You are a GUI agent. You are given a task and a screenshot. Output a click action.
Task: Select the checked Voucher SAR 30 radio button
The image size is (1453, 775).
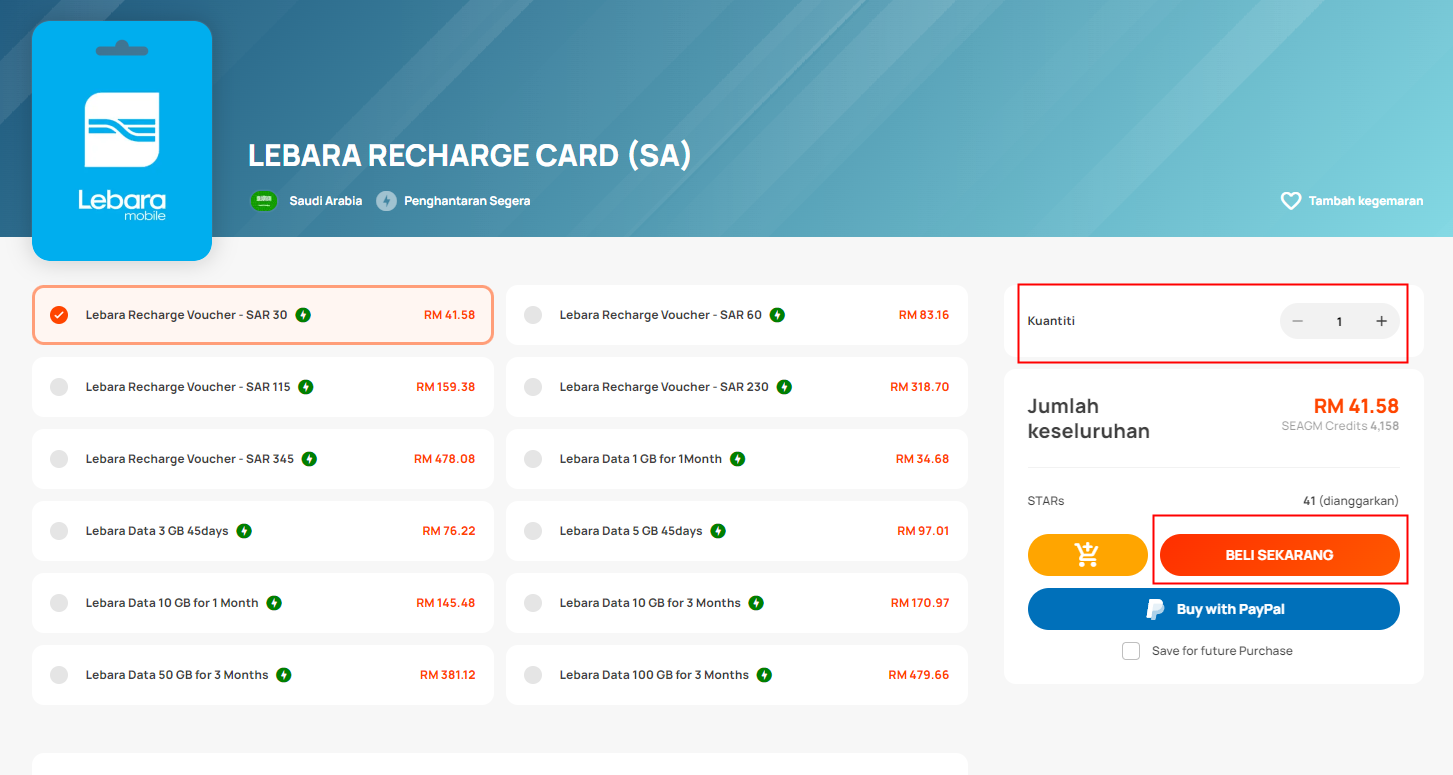tap(59, 315)
